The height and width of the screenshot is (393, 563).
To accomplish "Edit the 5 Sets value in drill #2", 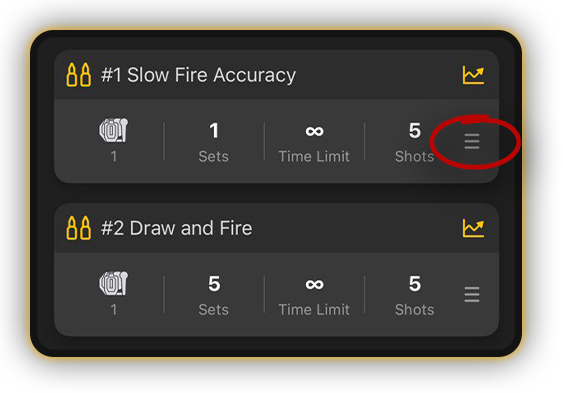I will tap(214, 284).
